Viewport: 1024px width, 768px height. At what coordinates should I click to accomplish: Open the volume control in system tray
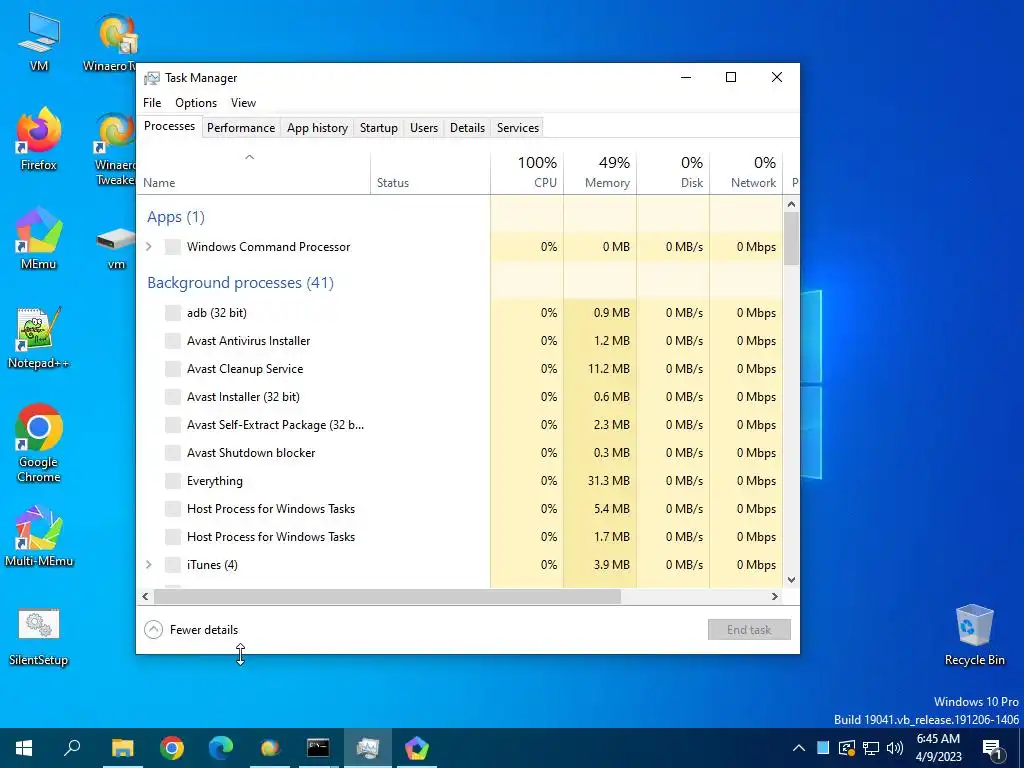(x=895, y=748)
